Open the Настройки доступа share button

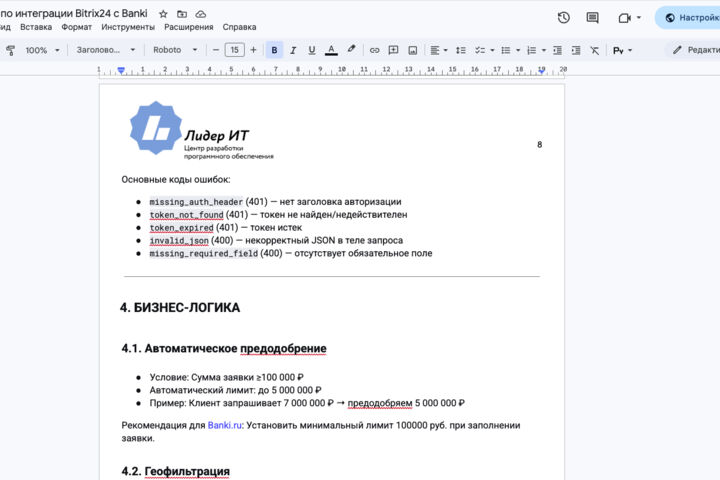pyautogui.click(x=688, y=17)
